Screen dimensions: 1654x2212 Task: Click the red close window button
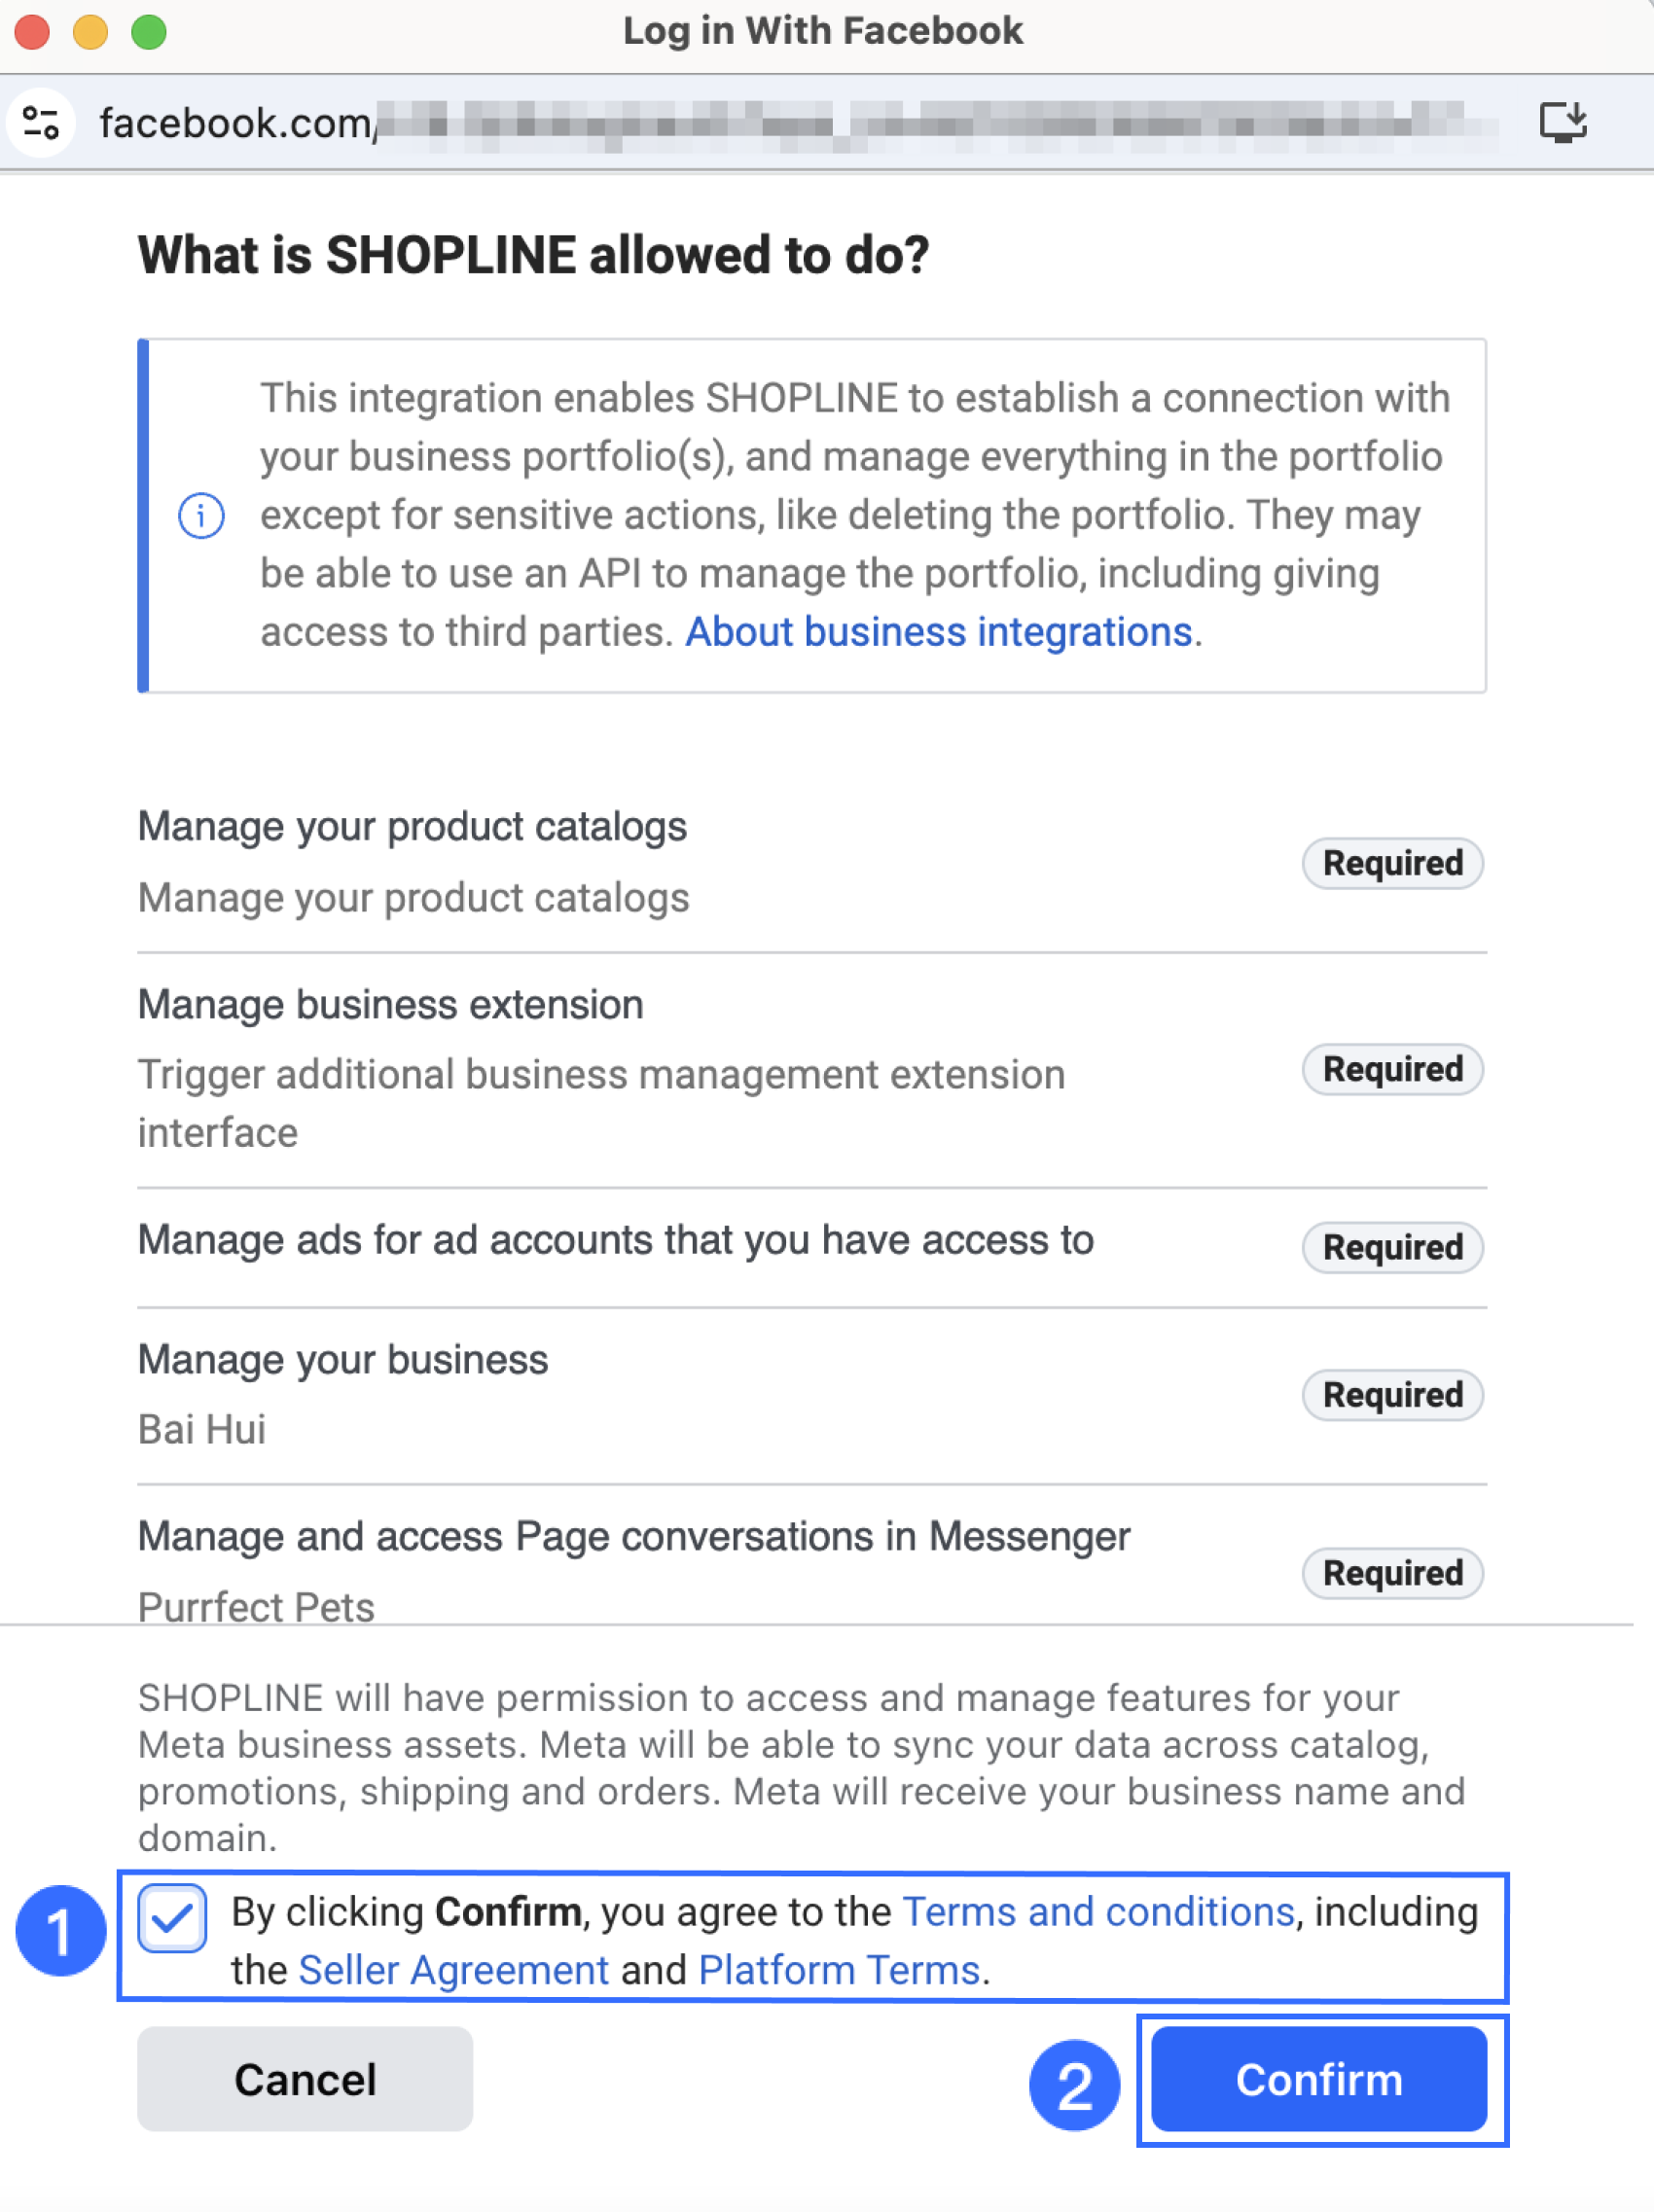click(x=32, y=32)
